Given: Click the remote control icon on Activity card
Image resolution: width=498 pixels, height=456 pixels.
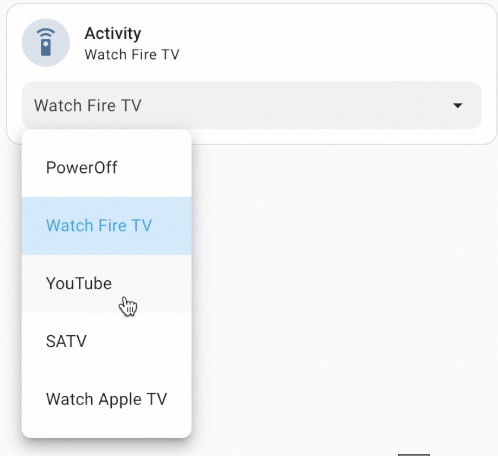Looking at the screenshot, I should 46,42.
